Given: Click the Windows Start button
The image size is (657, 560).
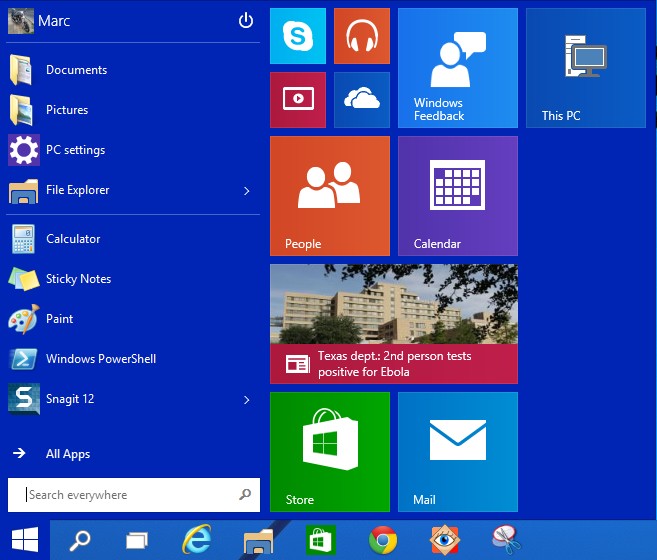Looking at the screenshot, I should tap(25, 540).
